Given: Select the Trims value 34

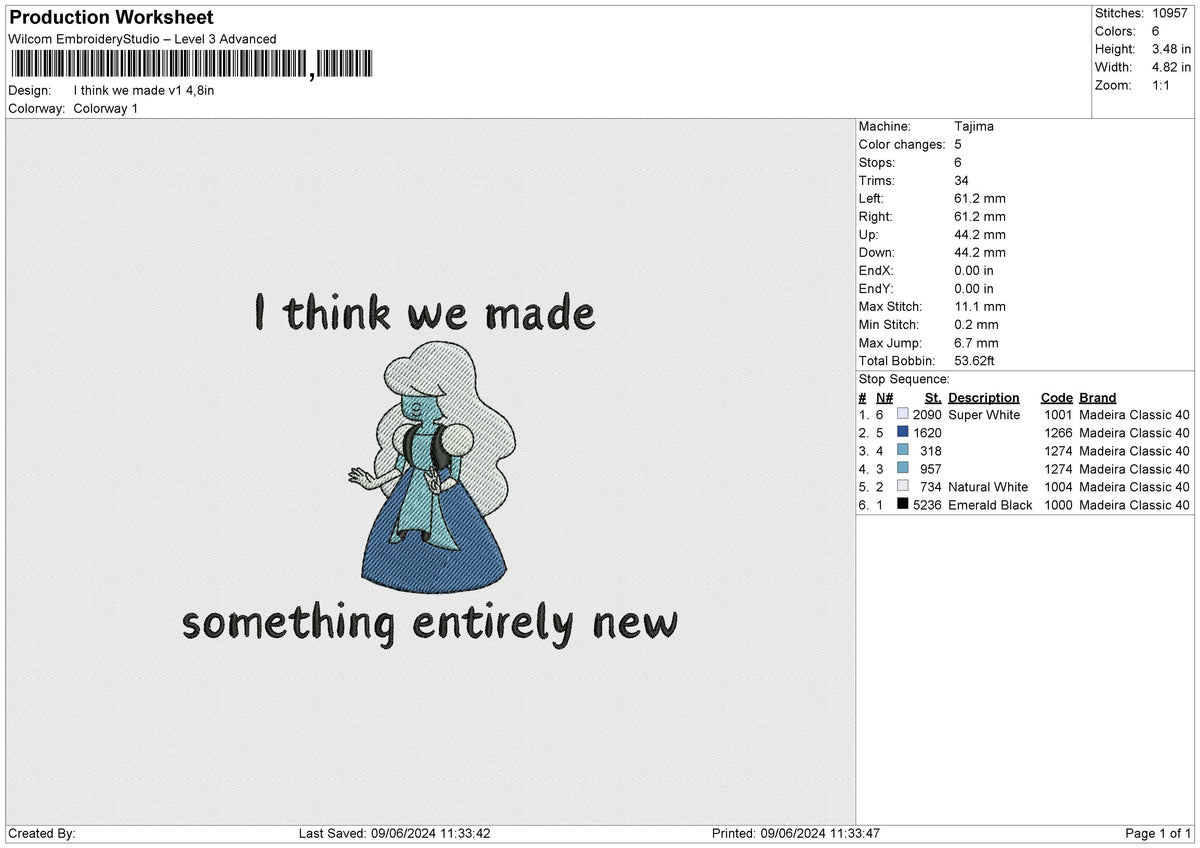Looking at the screenshot, I should pyautogui.click(x=962, y=181).
